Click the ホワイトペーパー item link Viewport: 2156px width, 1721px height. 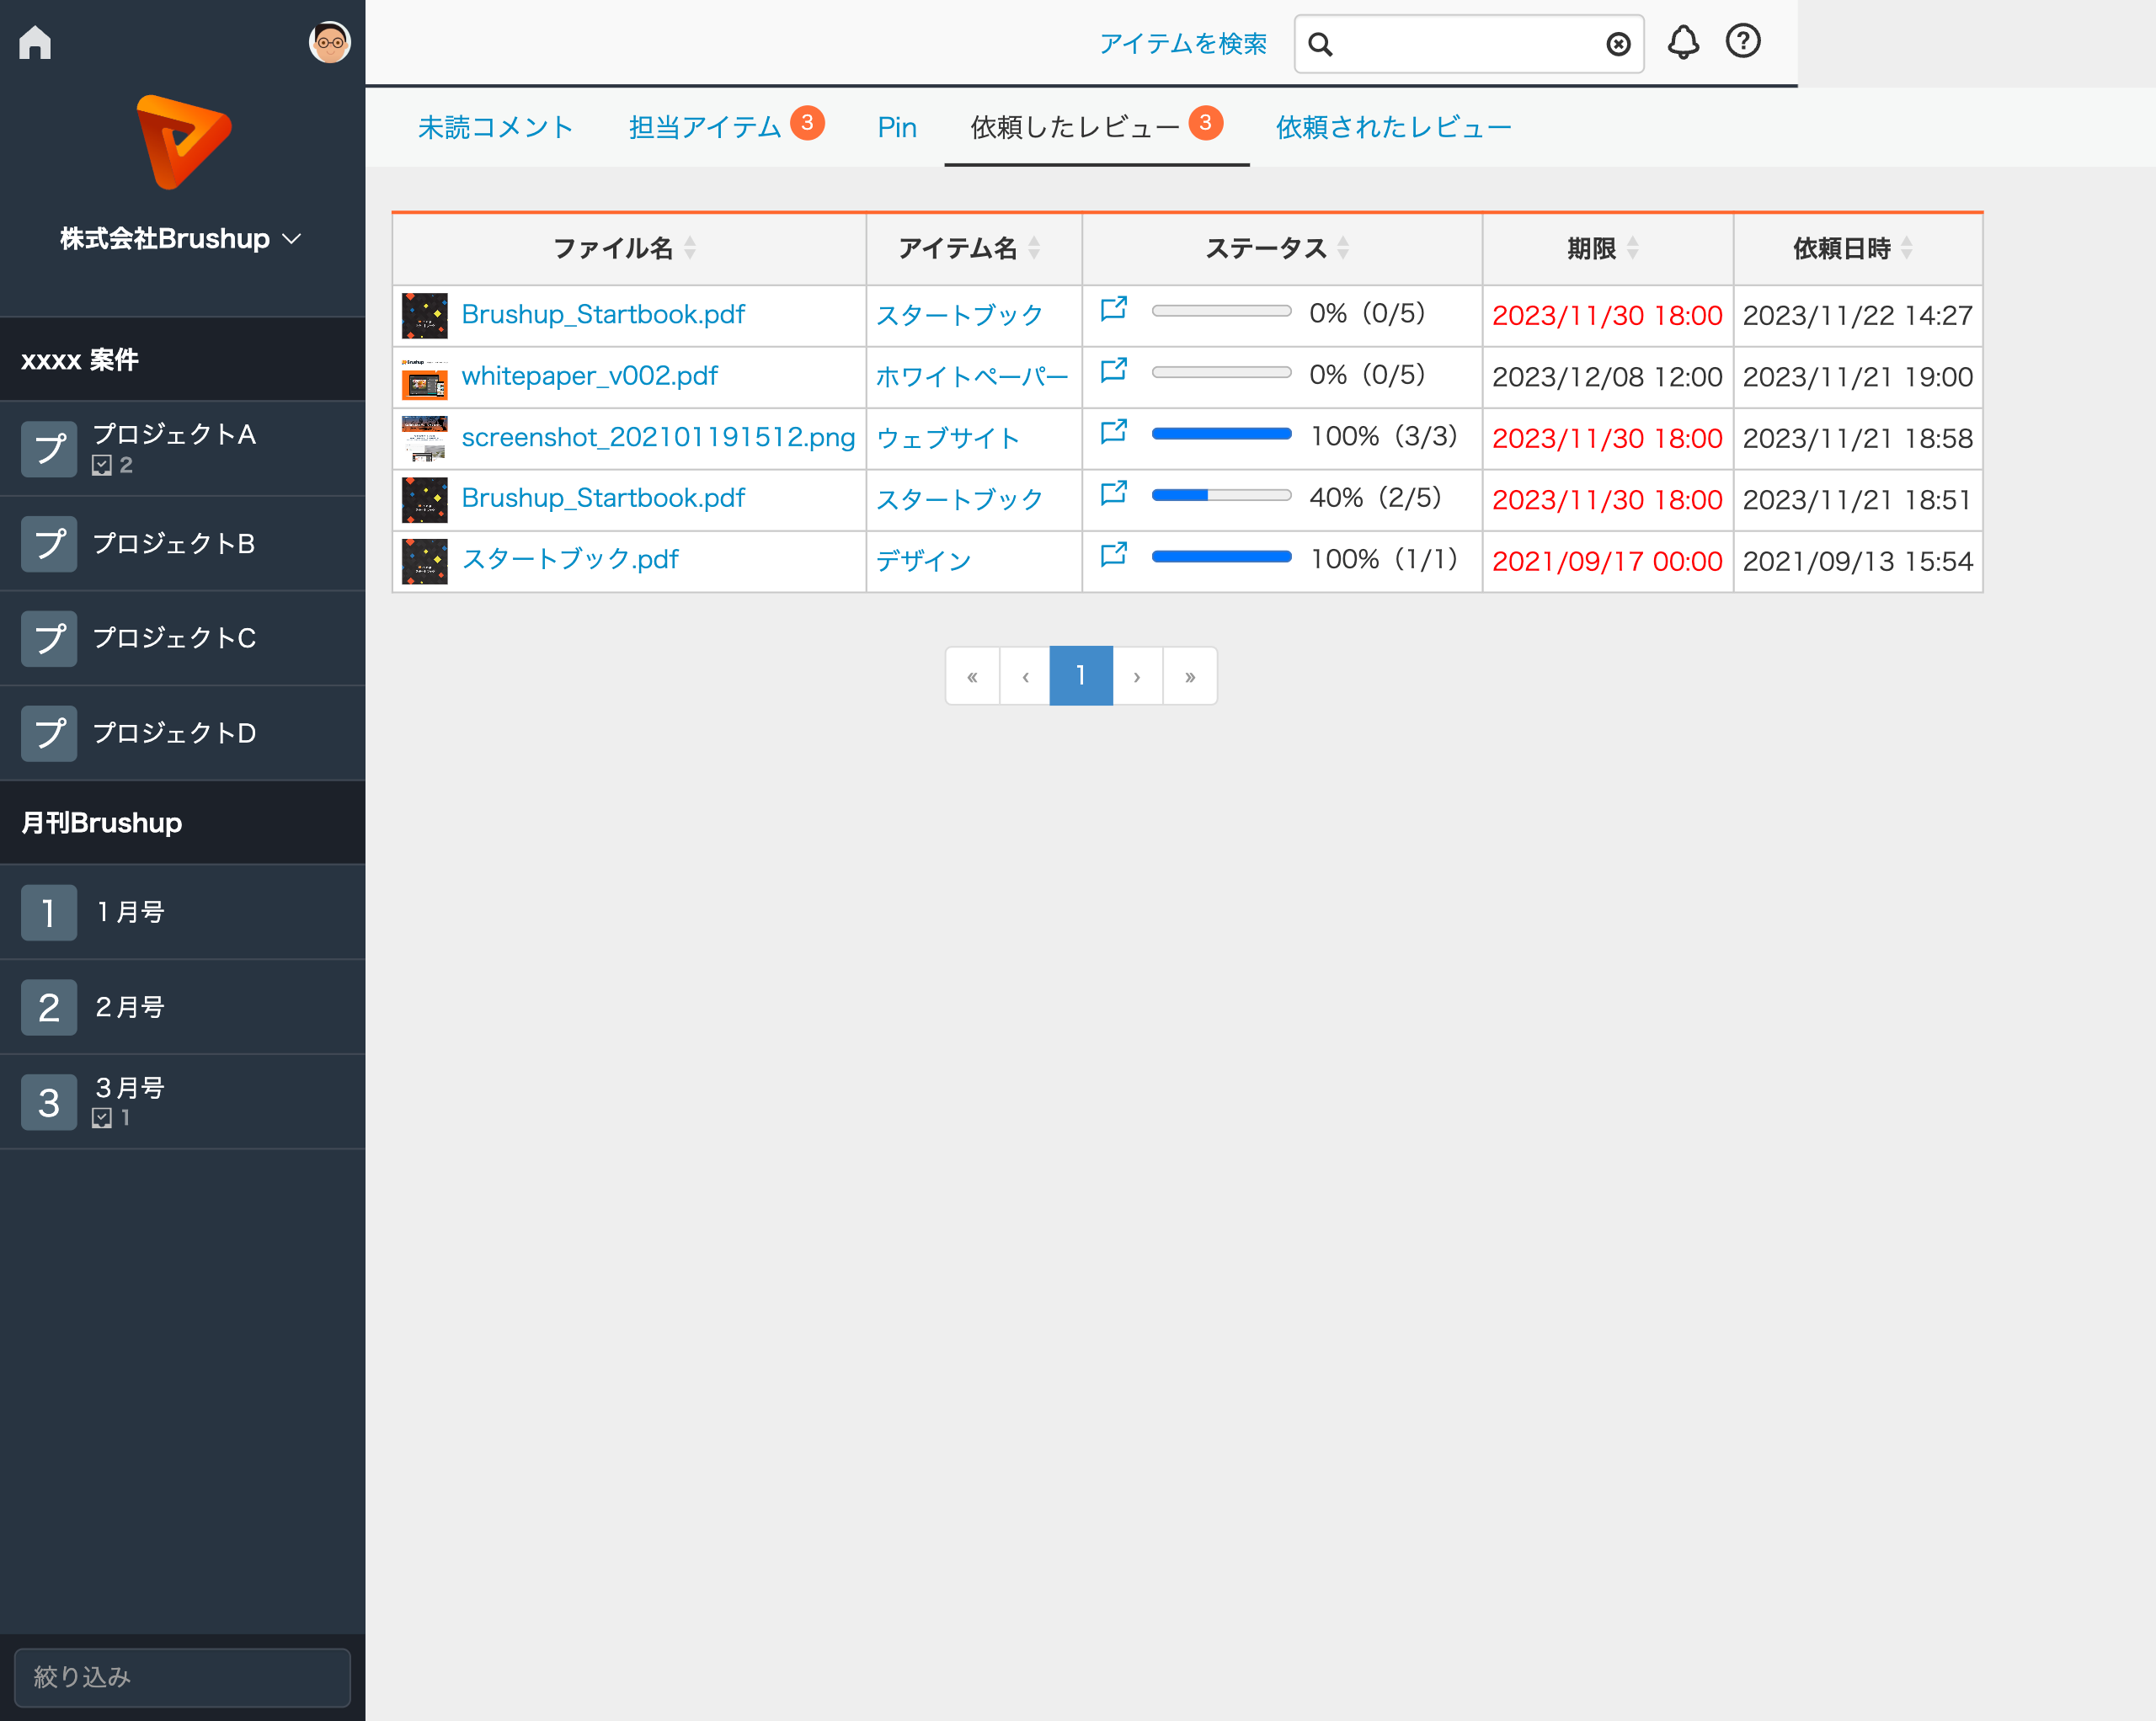tap(972, 377)
